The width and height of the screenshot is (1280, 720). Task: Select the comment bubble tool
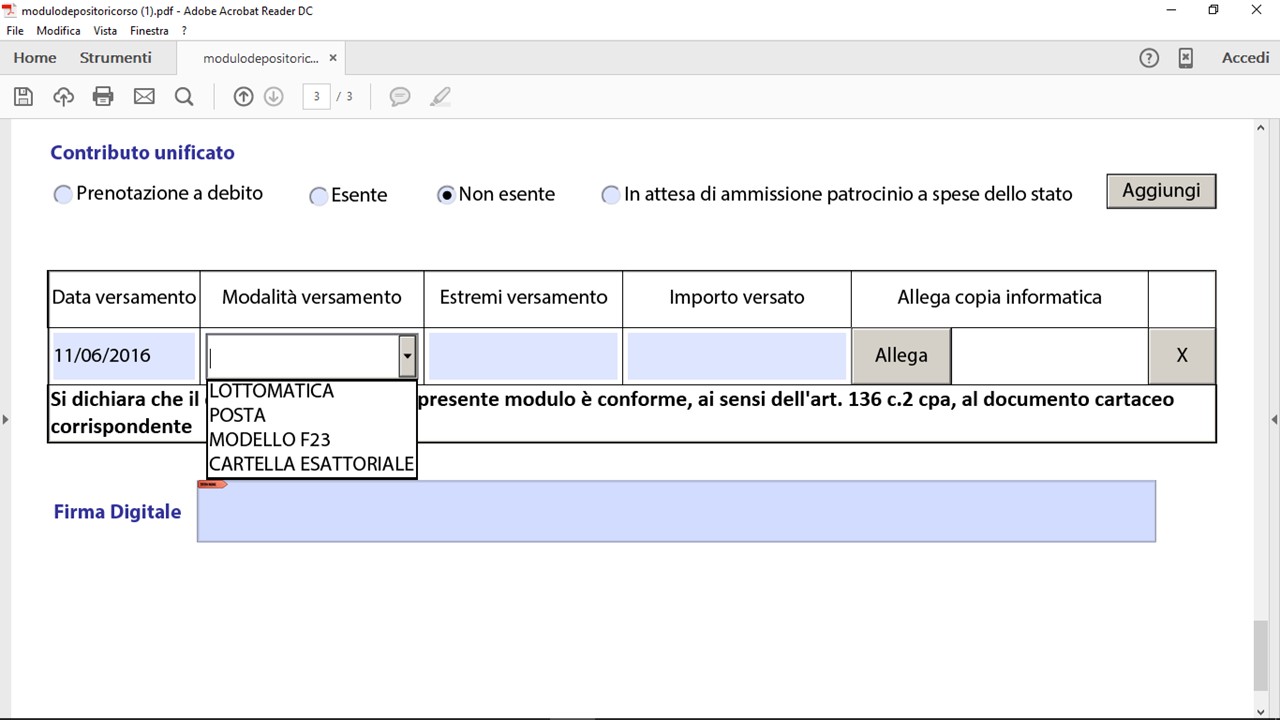(400, 97)
